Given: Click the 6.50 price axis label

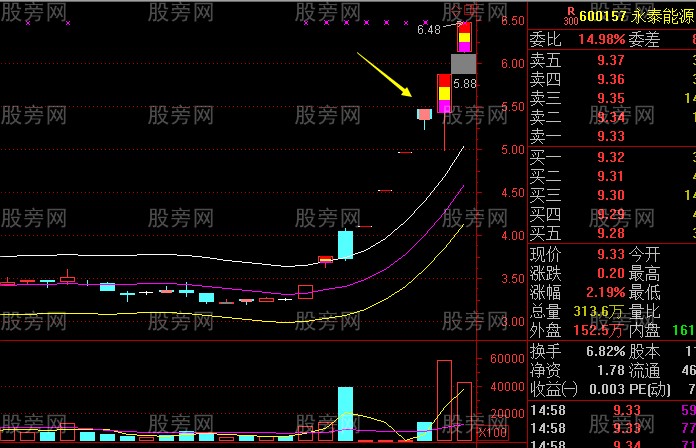Looking at the screenshot, I should [513, 21].
